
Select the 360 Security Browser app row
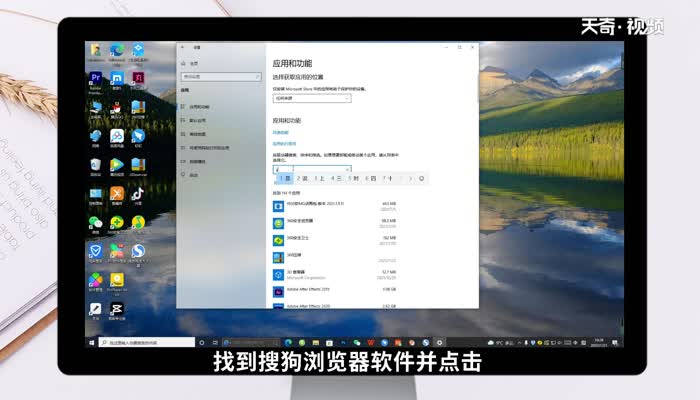click(x=335, y=223)
